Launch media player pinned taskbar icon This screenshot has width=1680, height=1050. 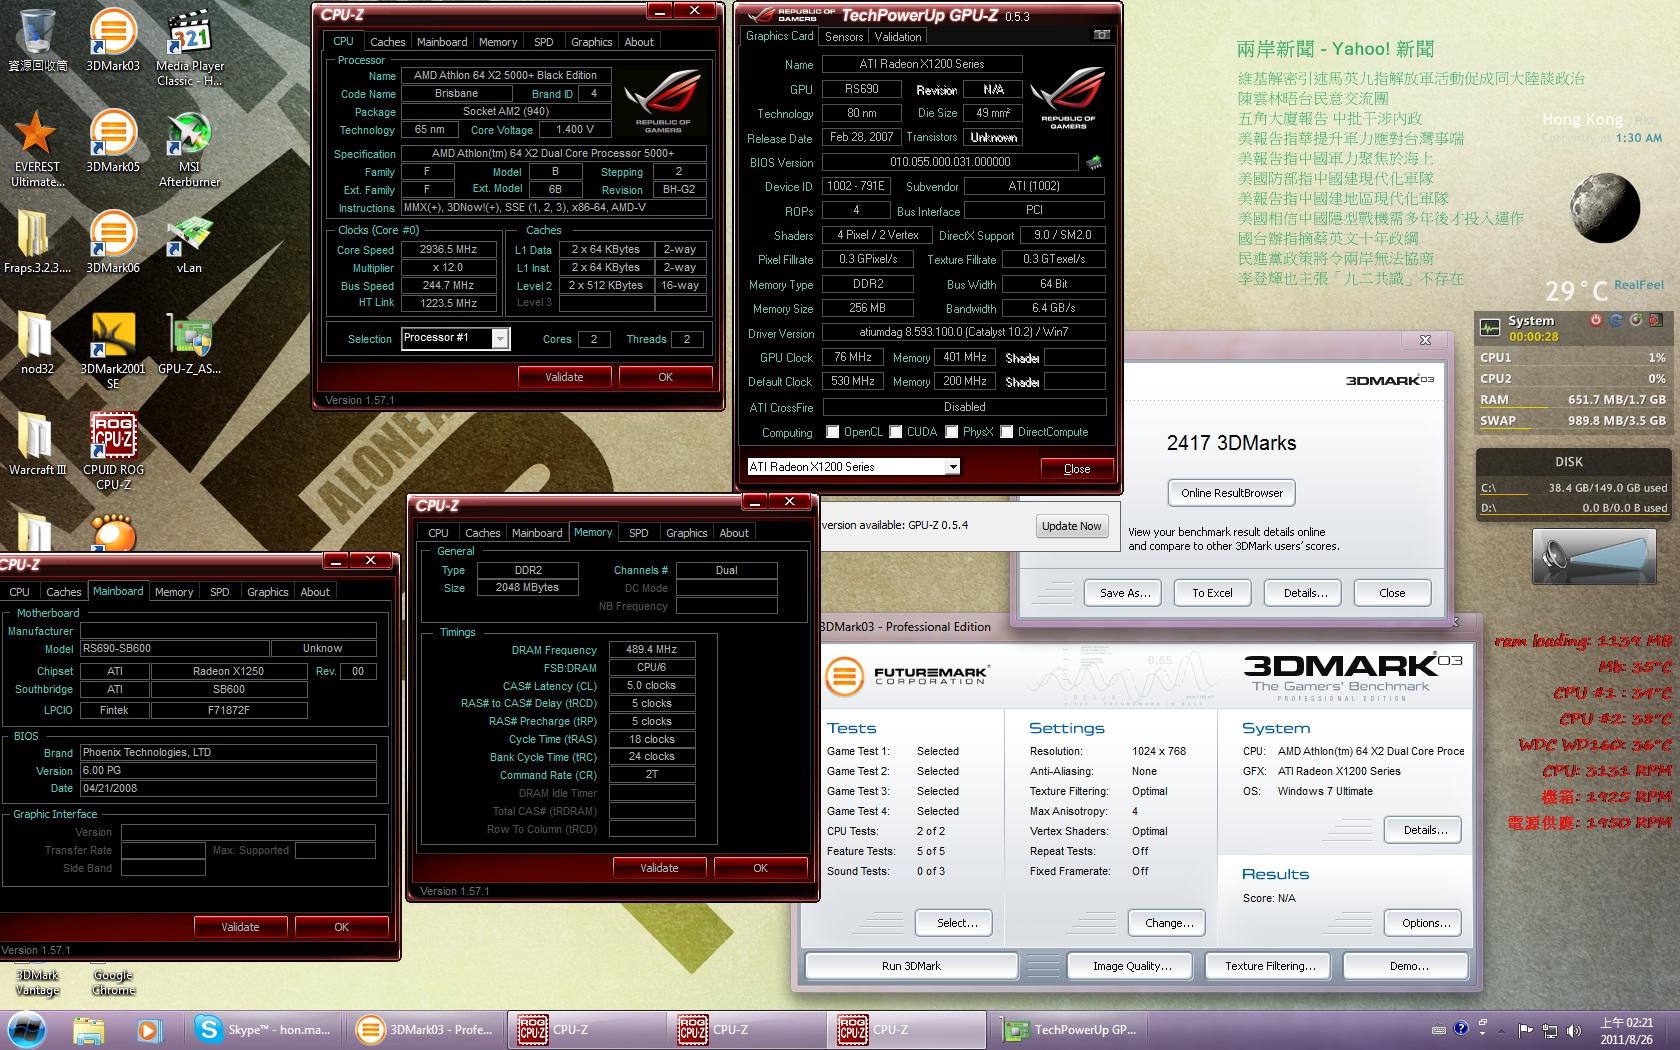pos(148,1029)
